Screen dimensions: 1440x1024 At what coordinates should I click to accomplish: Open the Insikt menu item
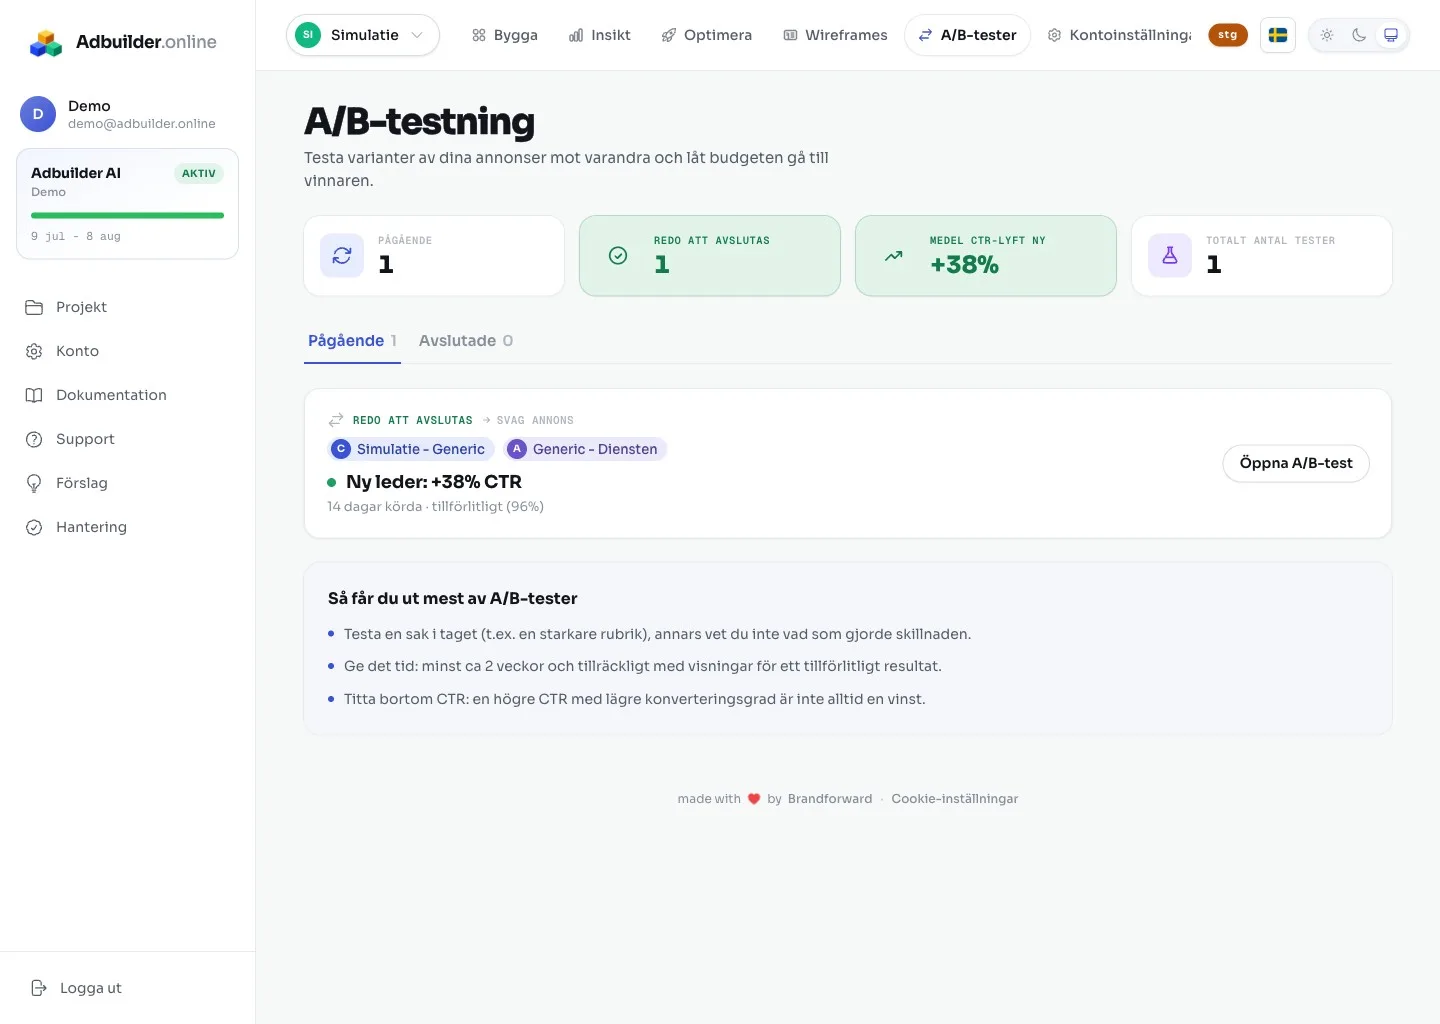point(600,35)
